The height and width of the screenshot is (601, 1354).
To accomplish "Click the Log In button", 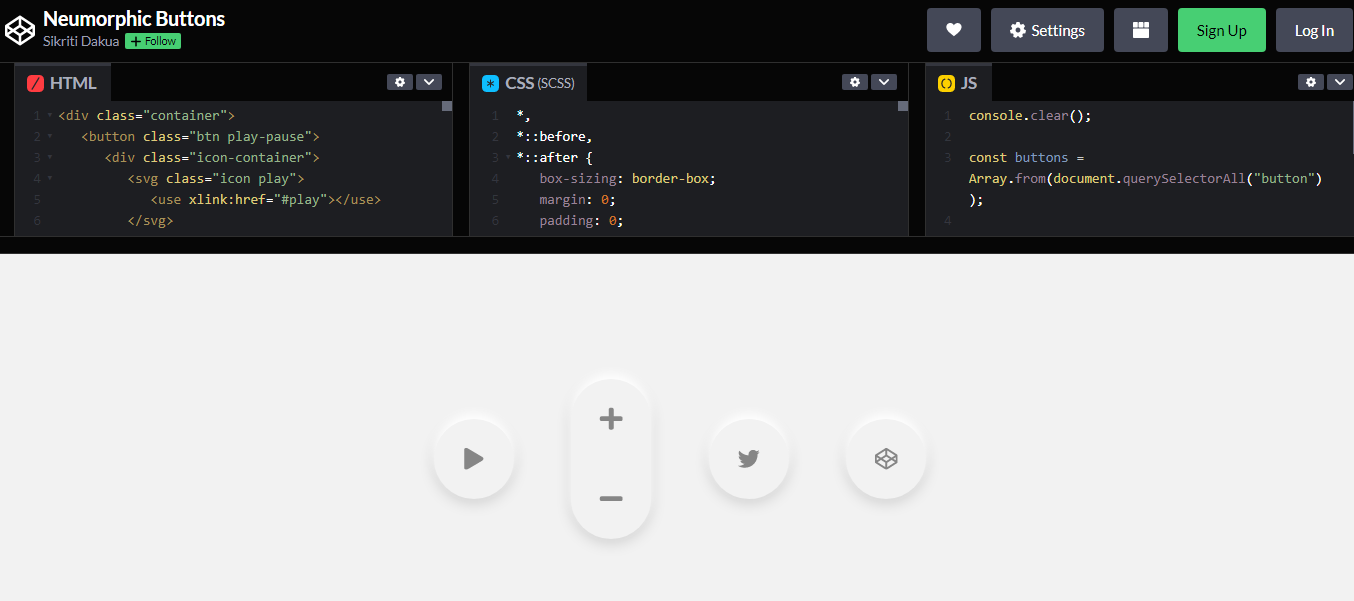I will 1313,30.
